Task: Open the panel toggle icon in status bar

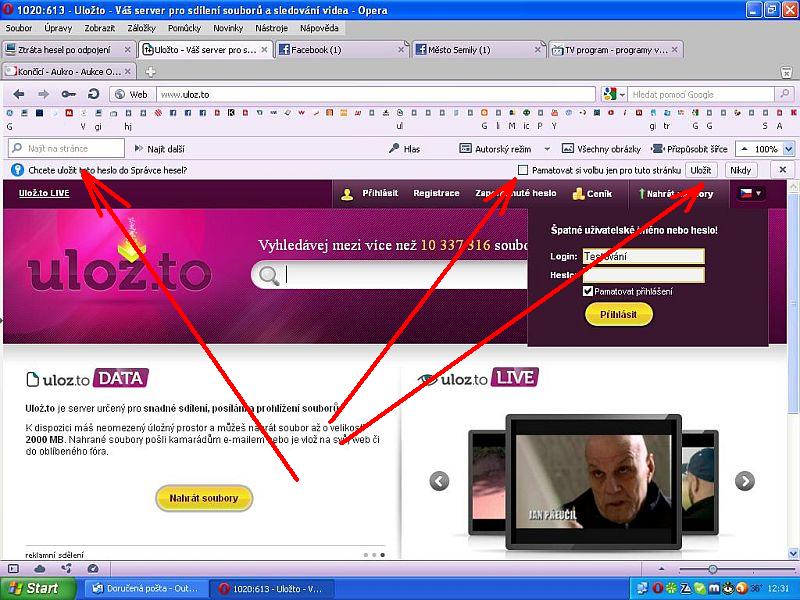Action: pos(13,568)
